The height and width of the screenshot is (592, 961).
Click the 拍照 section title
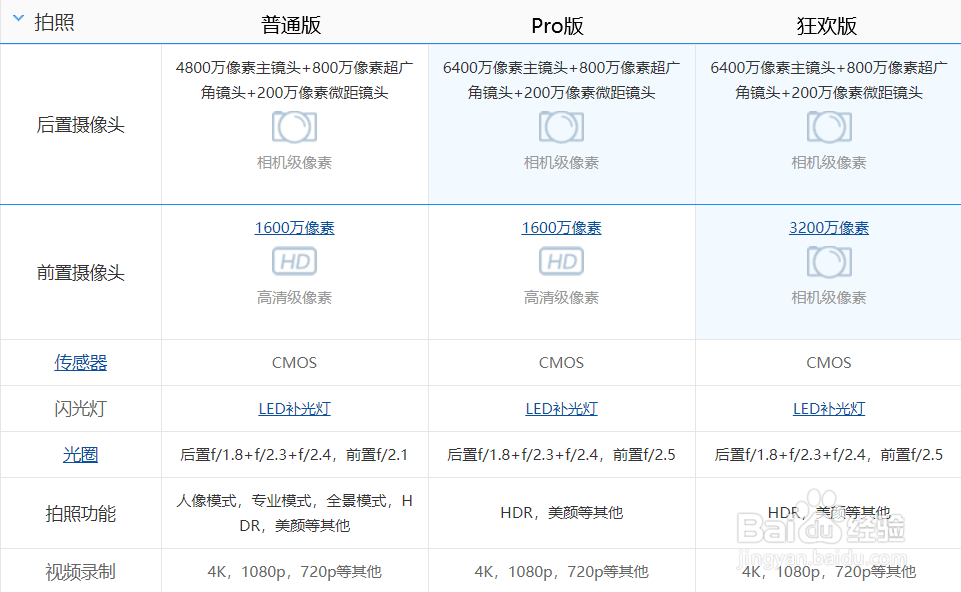coord(55,22)
